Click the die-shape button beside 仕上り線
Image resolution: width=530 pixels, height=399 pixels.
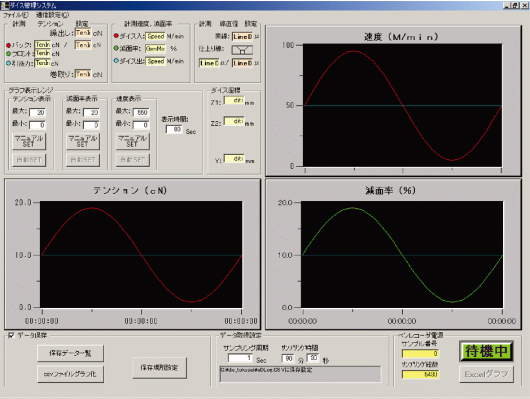[242, 50]
